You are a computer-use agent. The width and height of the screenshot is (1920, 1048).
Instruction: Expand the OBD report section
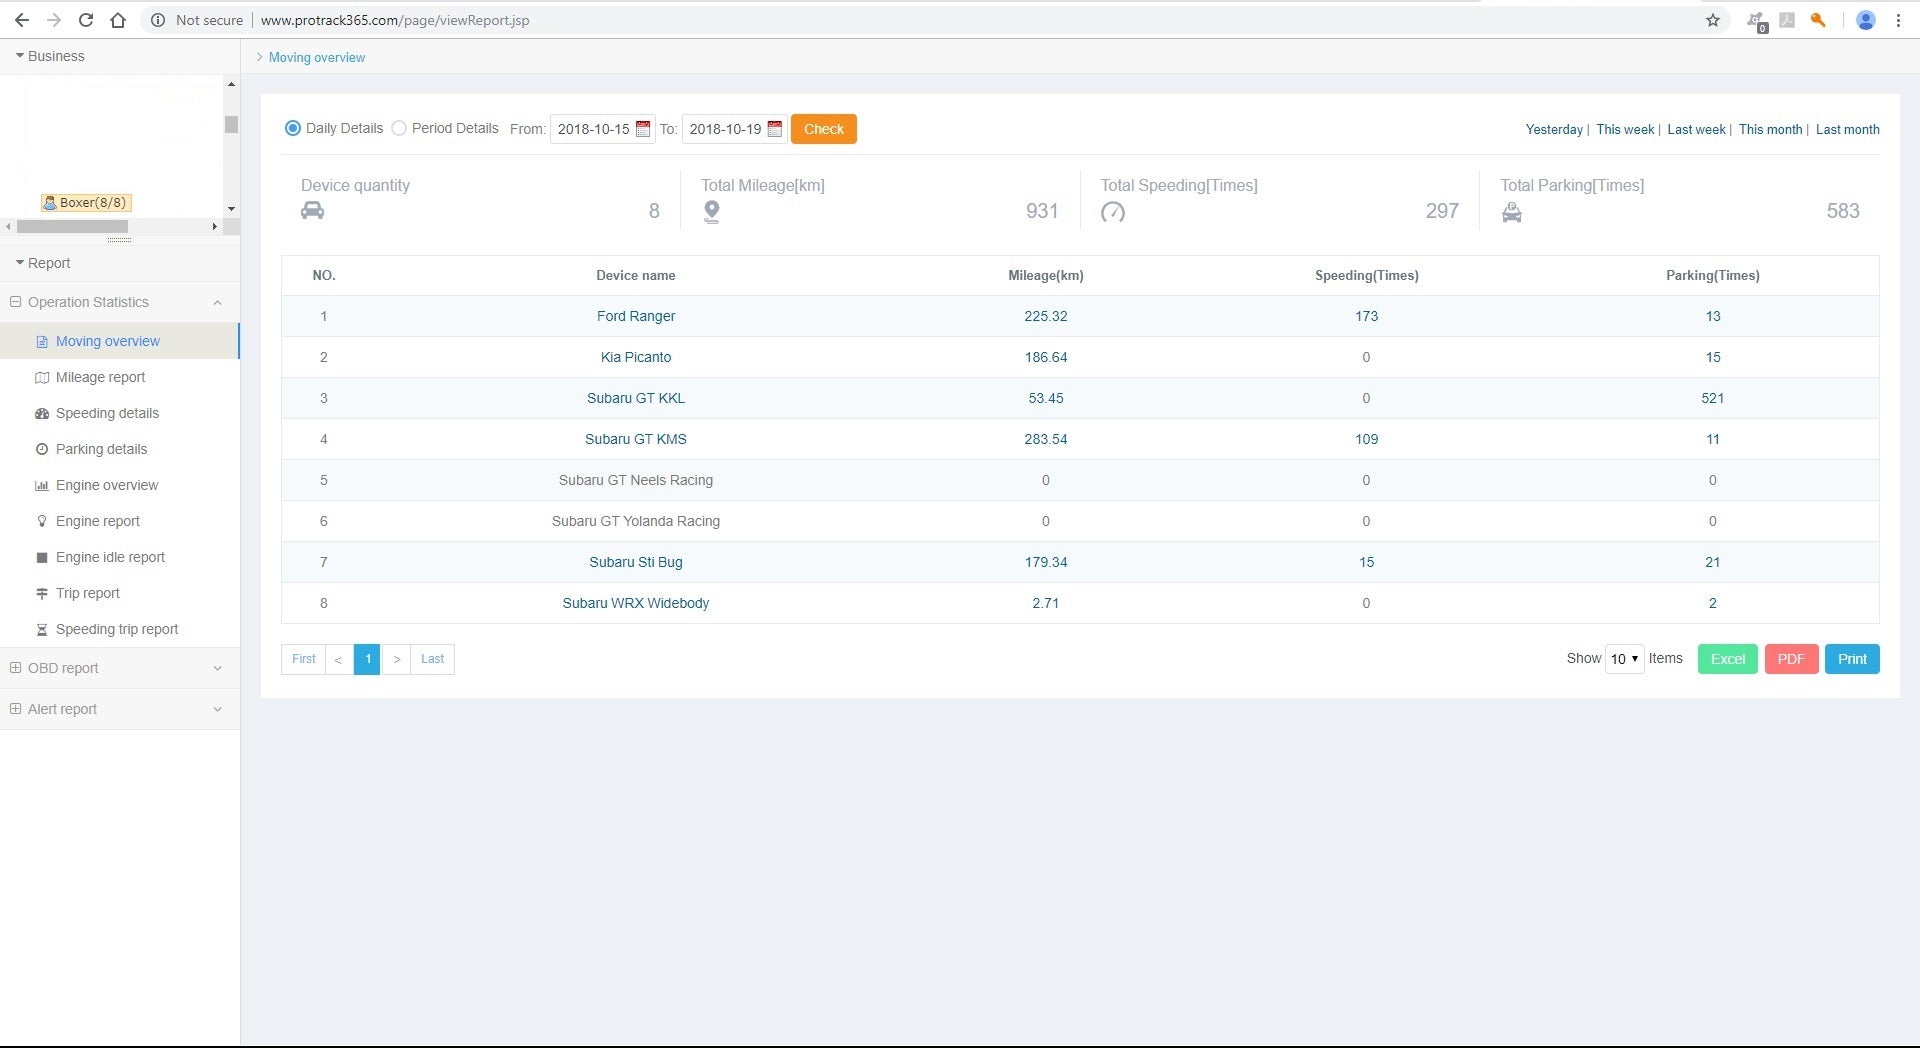pos(217,668)
